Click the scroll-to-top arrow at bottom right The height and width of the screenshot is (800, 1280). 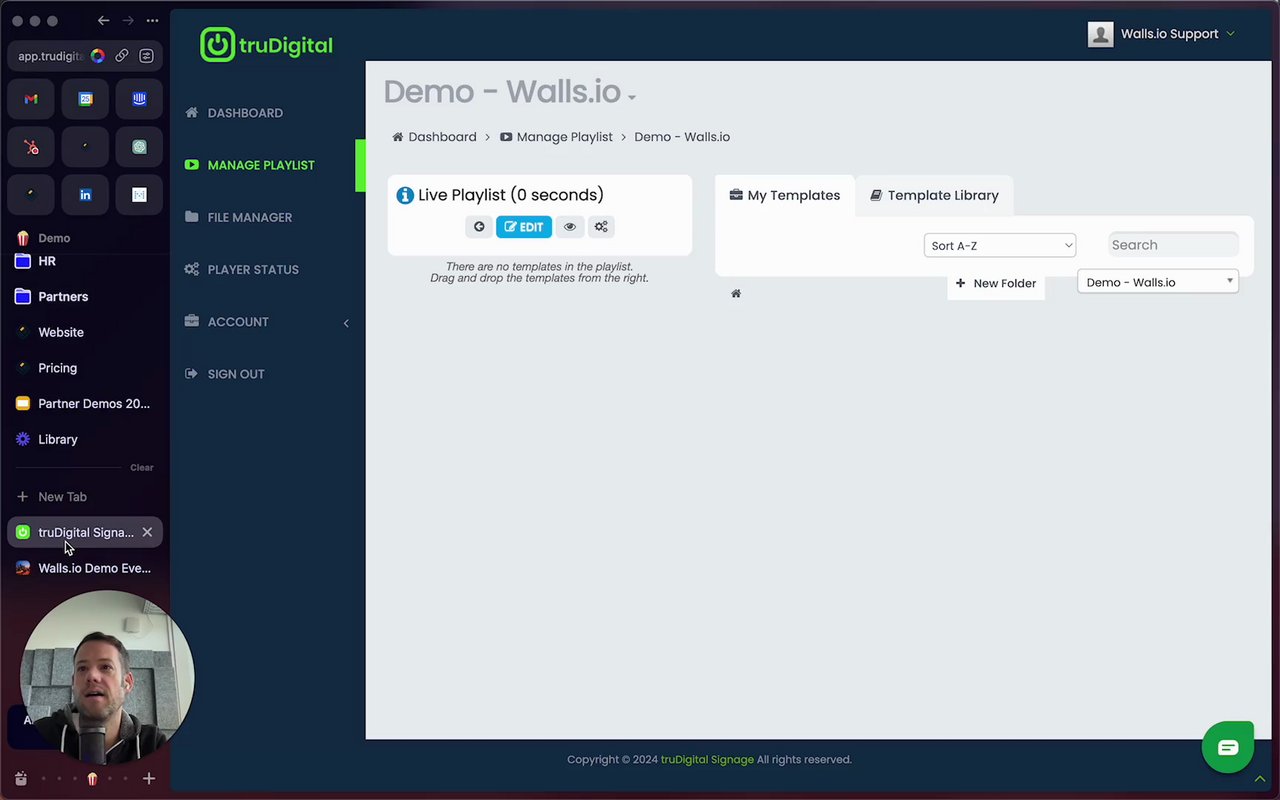[x=1260, y=779]
